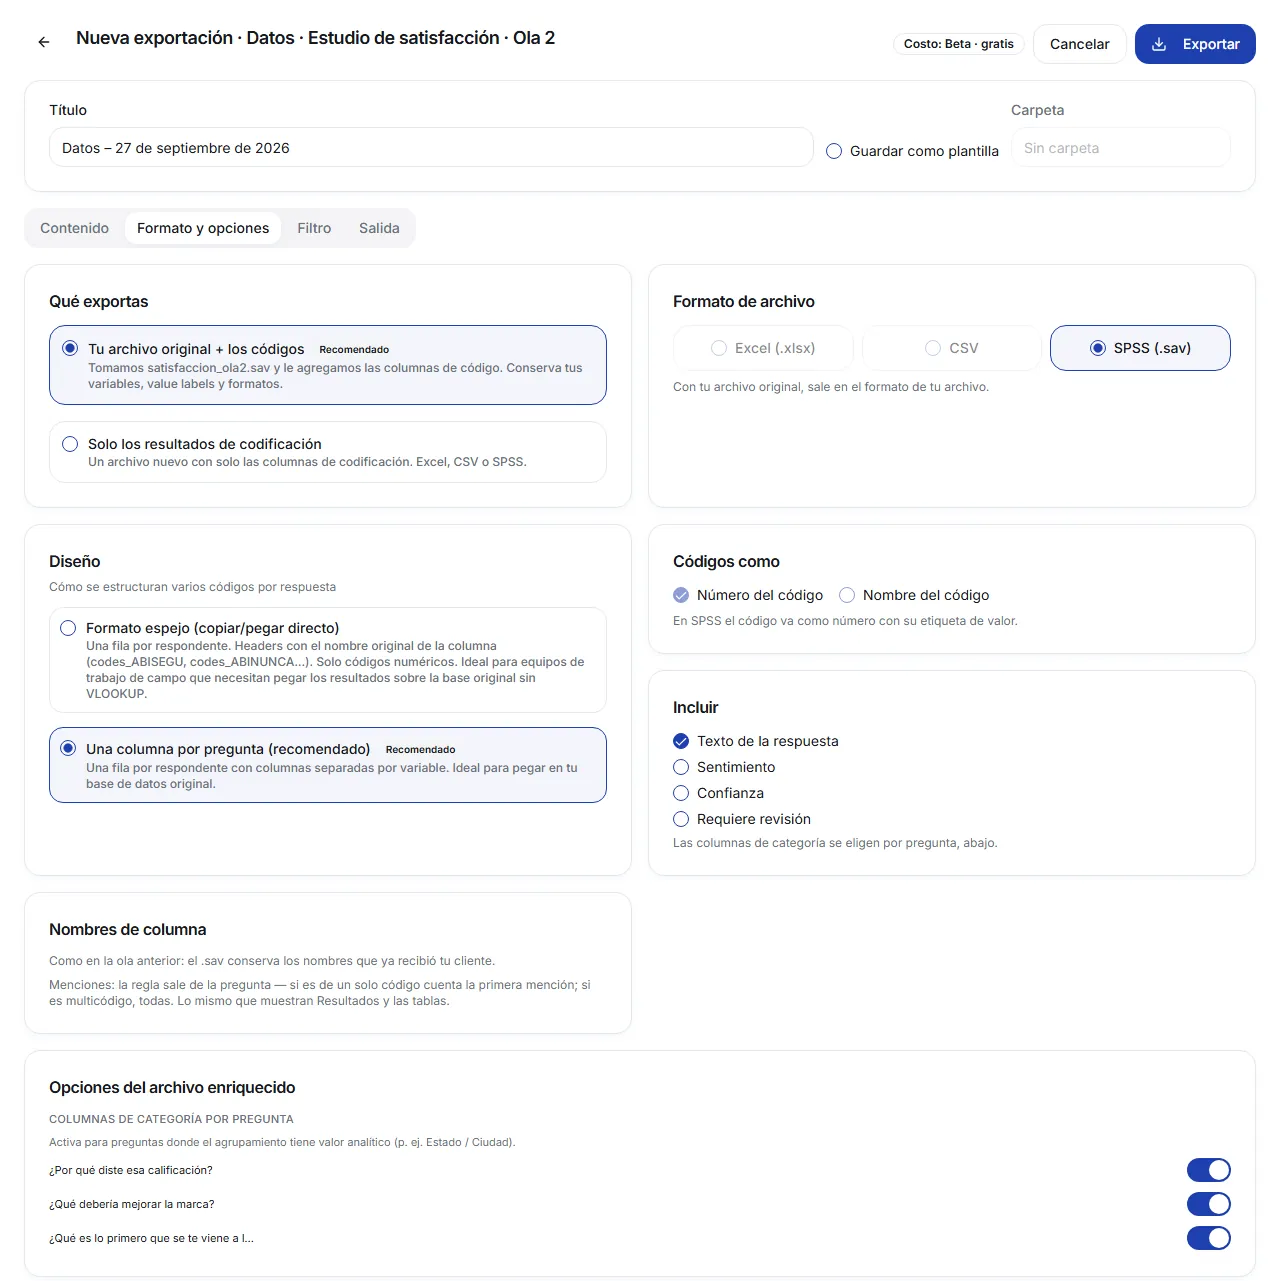The height and width of the screenshot is (1281, 1280).
Task: Toggle category column for '¿Qué es lo primero...'
Action: 1209,1238
